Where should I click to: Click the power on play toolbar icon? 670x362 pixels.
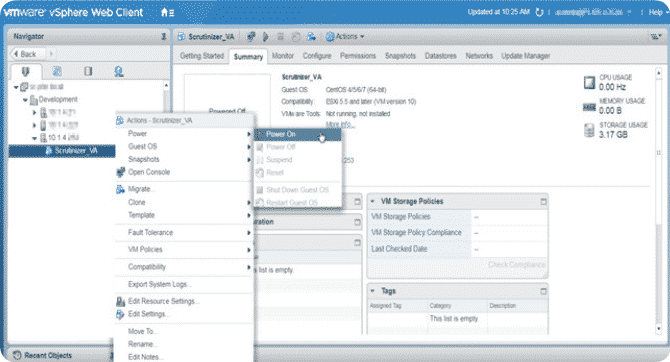coord(265,37)
